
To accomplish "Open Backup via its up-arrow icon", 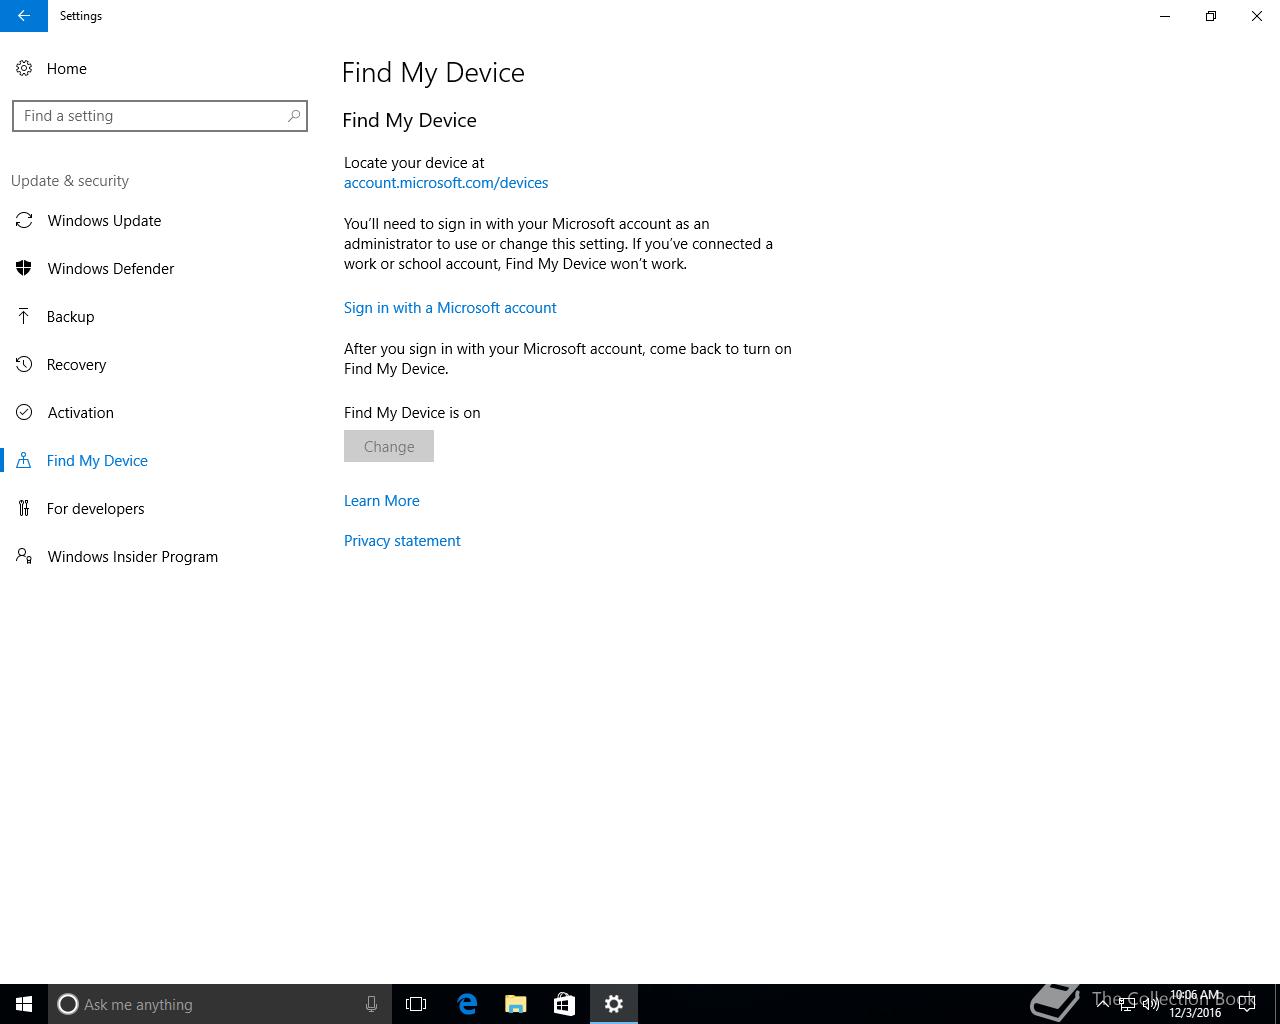I will [x=24, y=317].
